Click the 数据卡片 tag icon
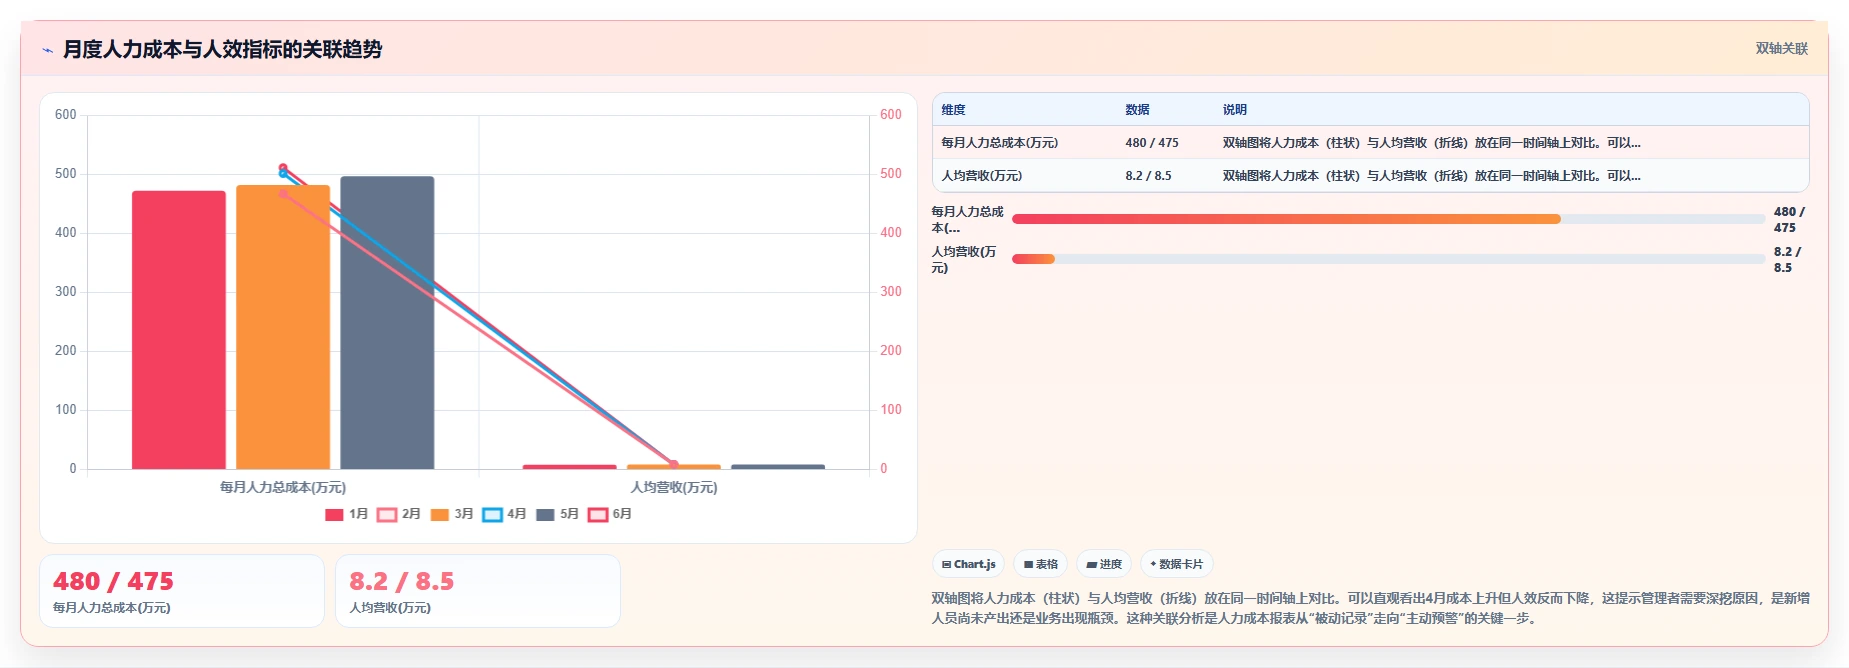 pyautogui.click(x=1153, y=564)
